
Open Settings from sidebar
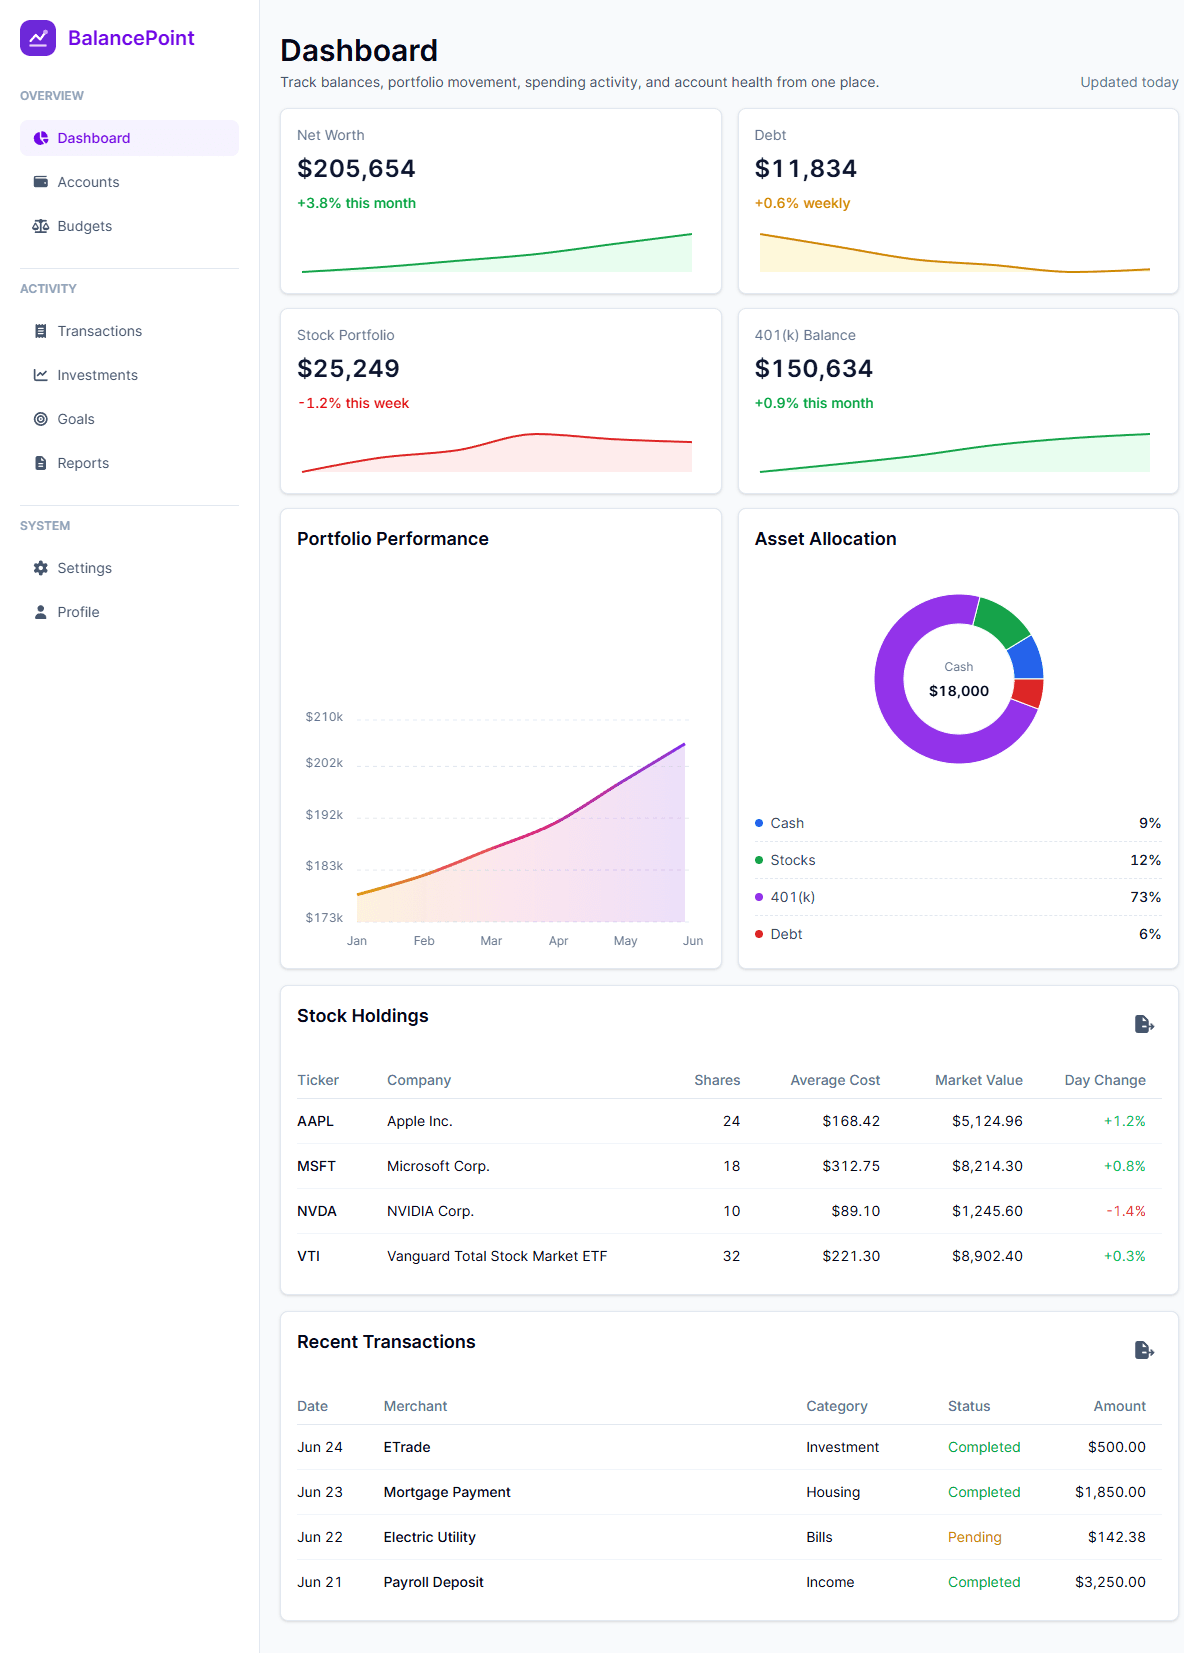(x=129, y=568)
